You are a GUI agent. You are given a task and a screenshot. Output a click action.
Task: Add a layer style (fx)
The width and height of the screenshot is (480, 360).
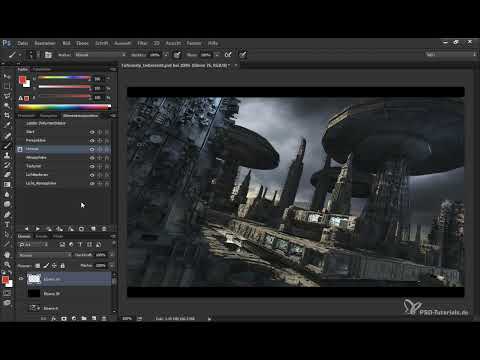[x=53, y=319]
